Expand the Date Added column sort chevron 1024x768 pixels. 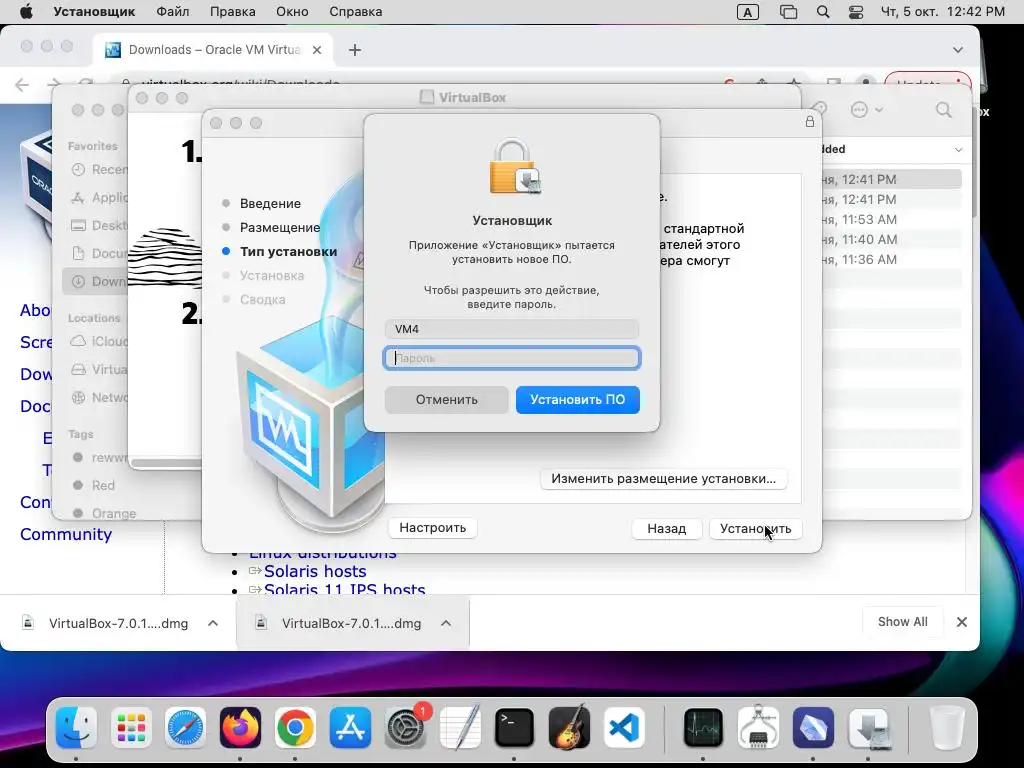(958, 150)
